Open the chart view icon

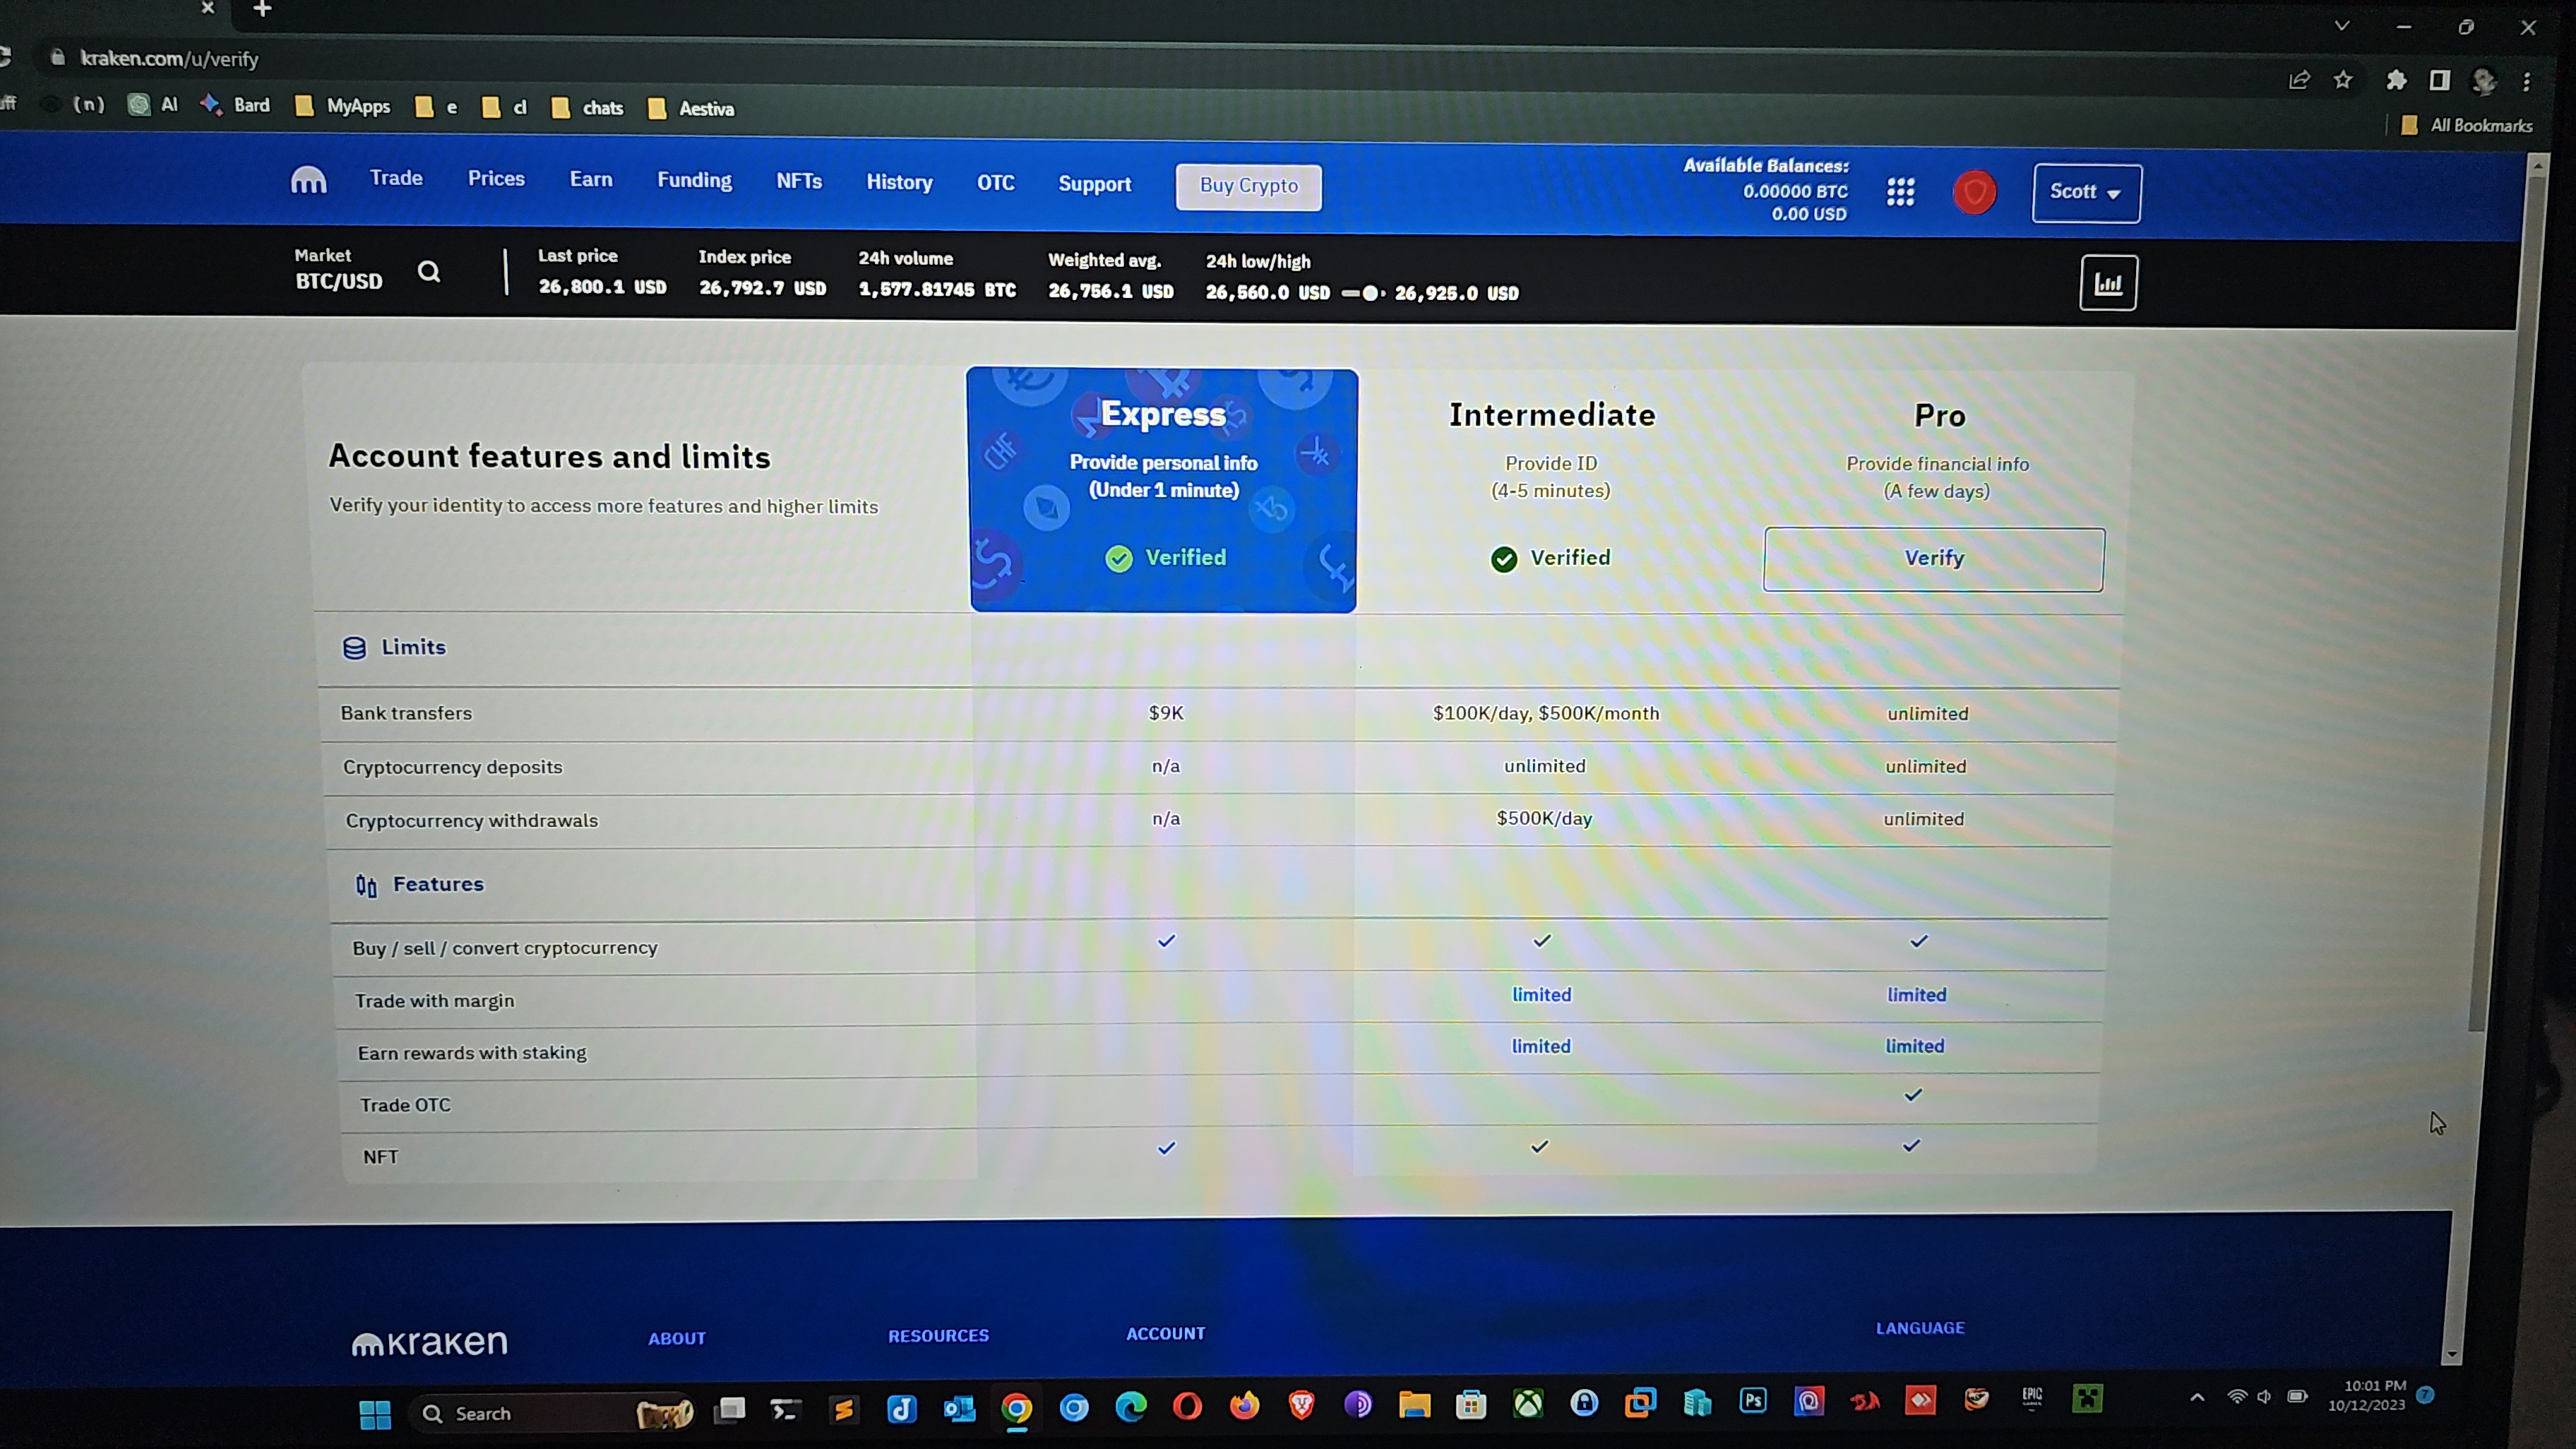pyautogui.click(x=2108, y=284)
